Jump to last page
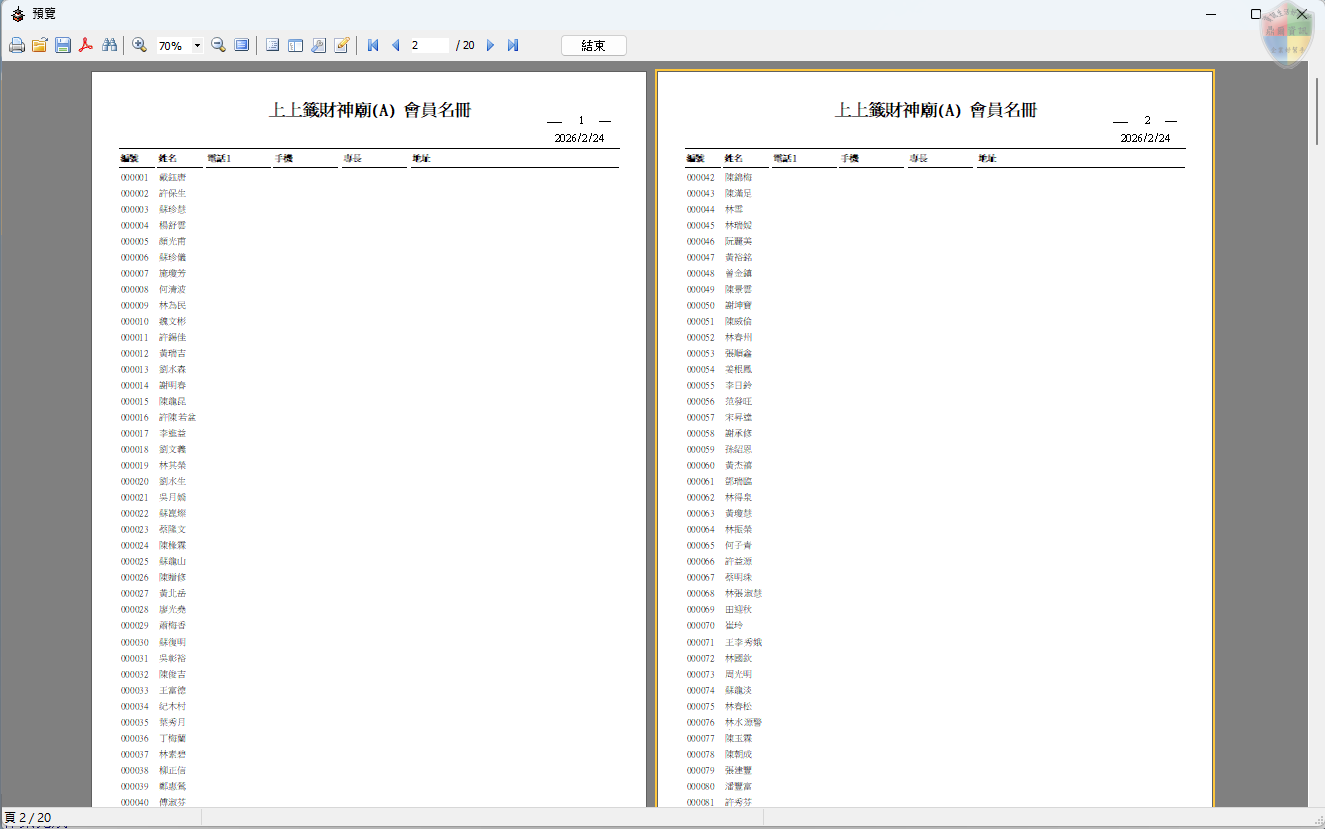1325x829 pixels. pyautogui.click(x=513, y=45)
